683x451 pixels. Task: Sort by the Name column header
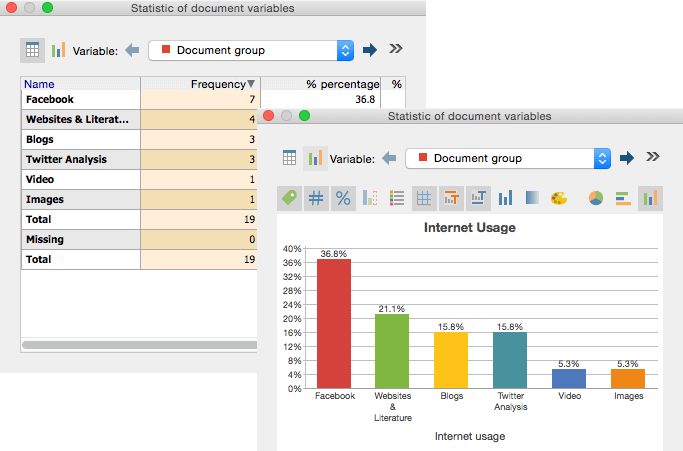[81, 84]
